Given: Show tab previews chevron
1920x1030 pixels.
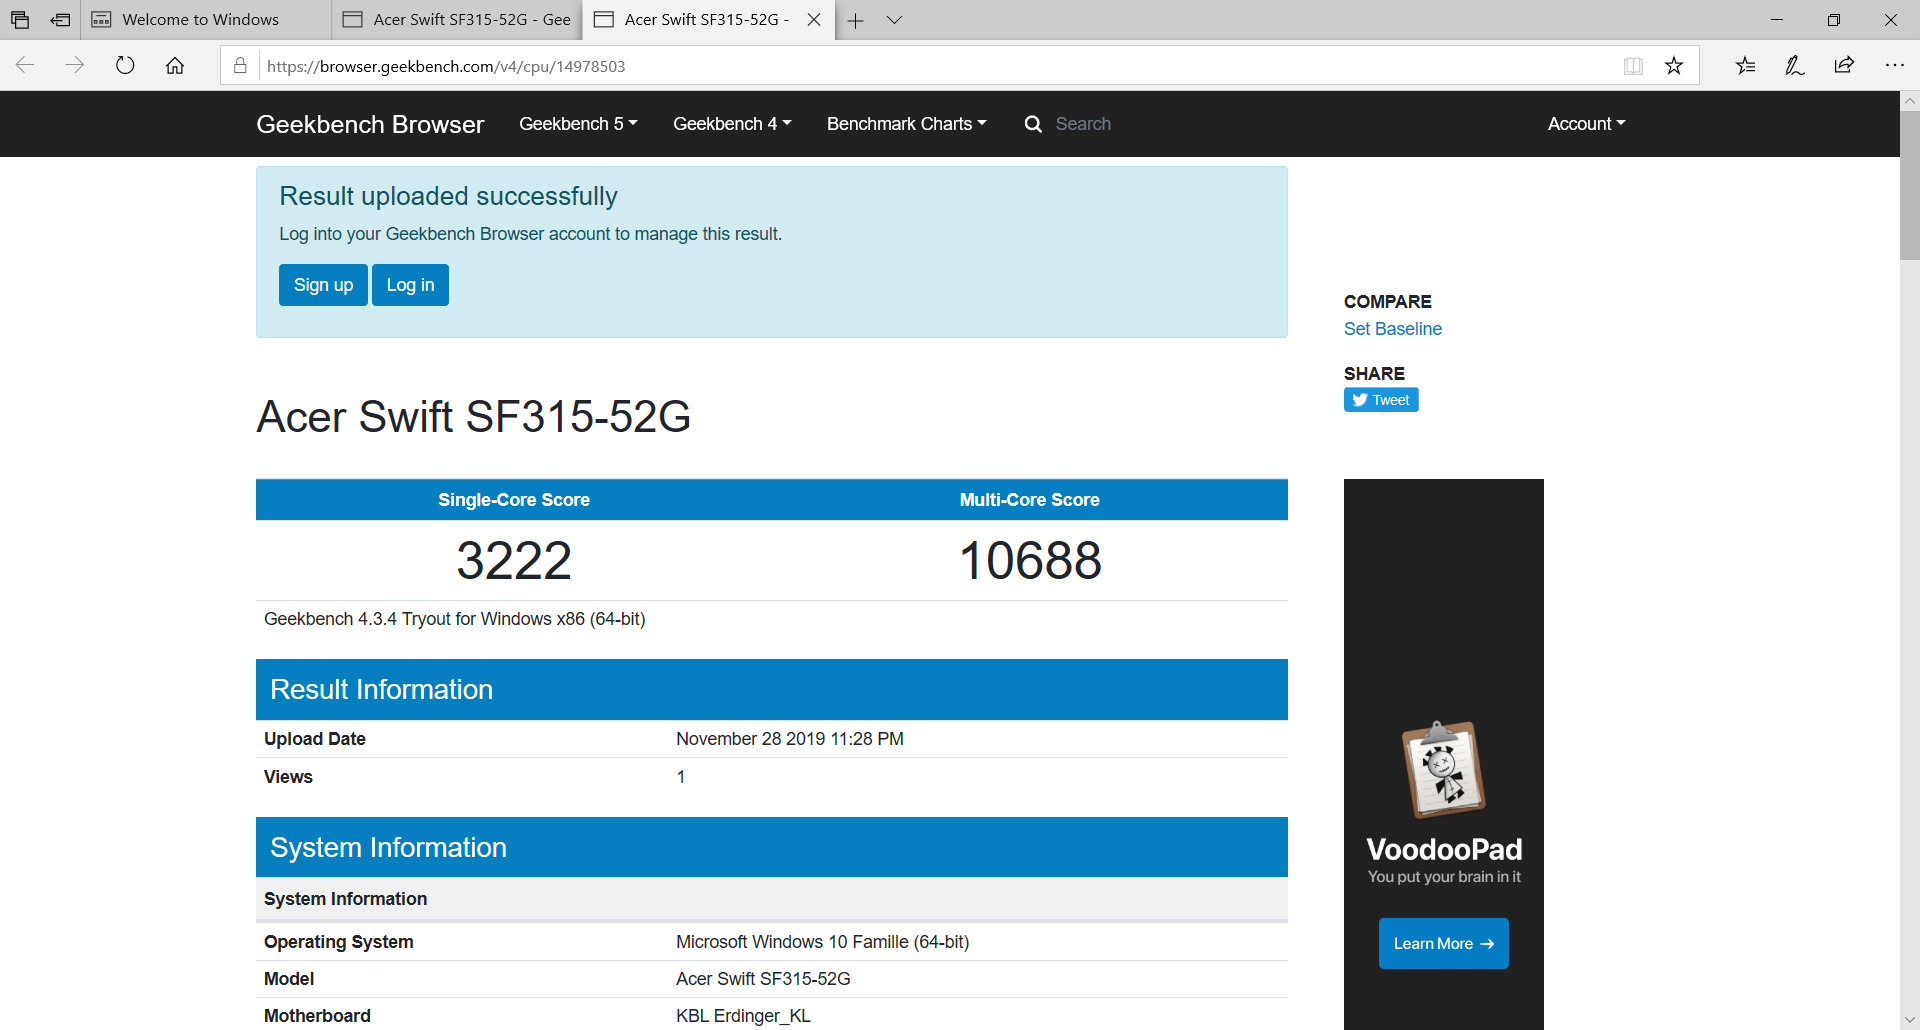Looking at the screenshot, I should (895, 20).
